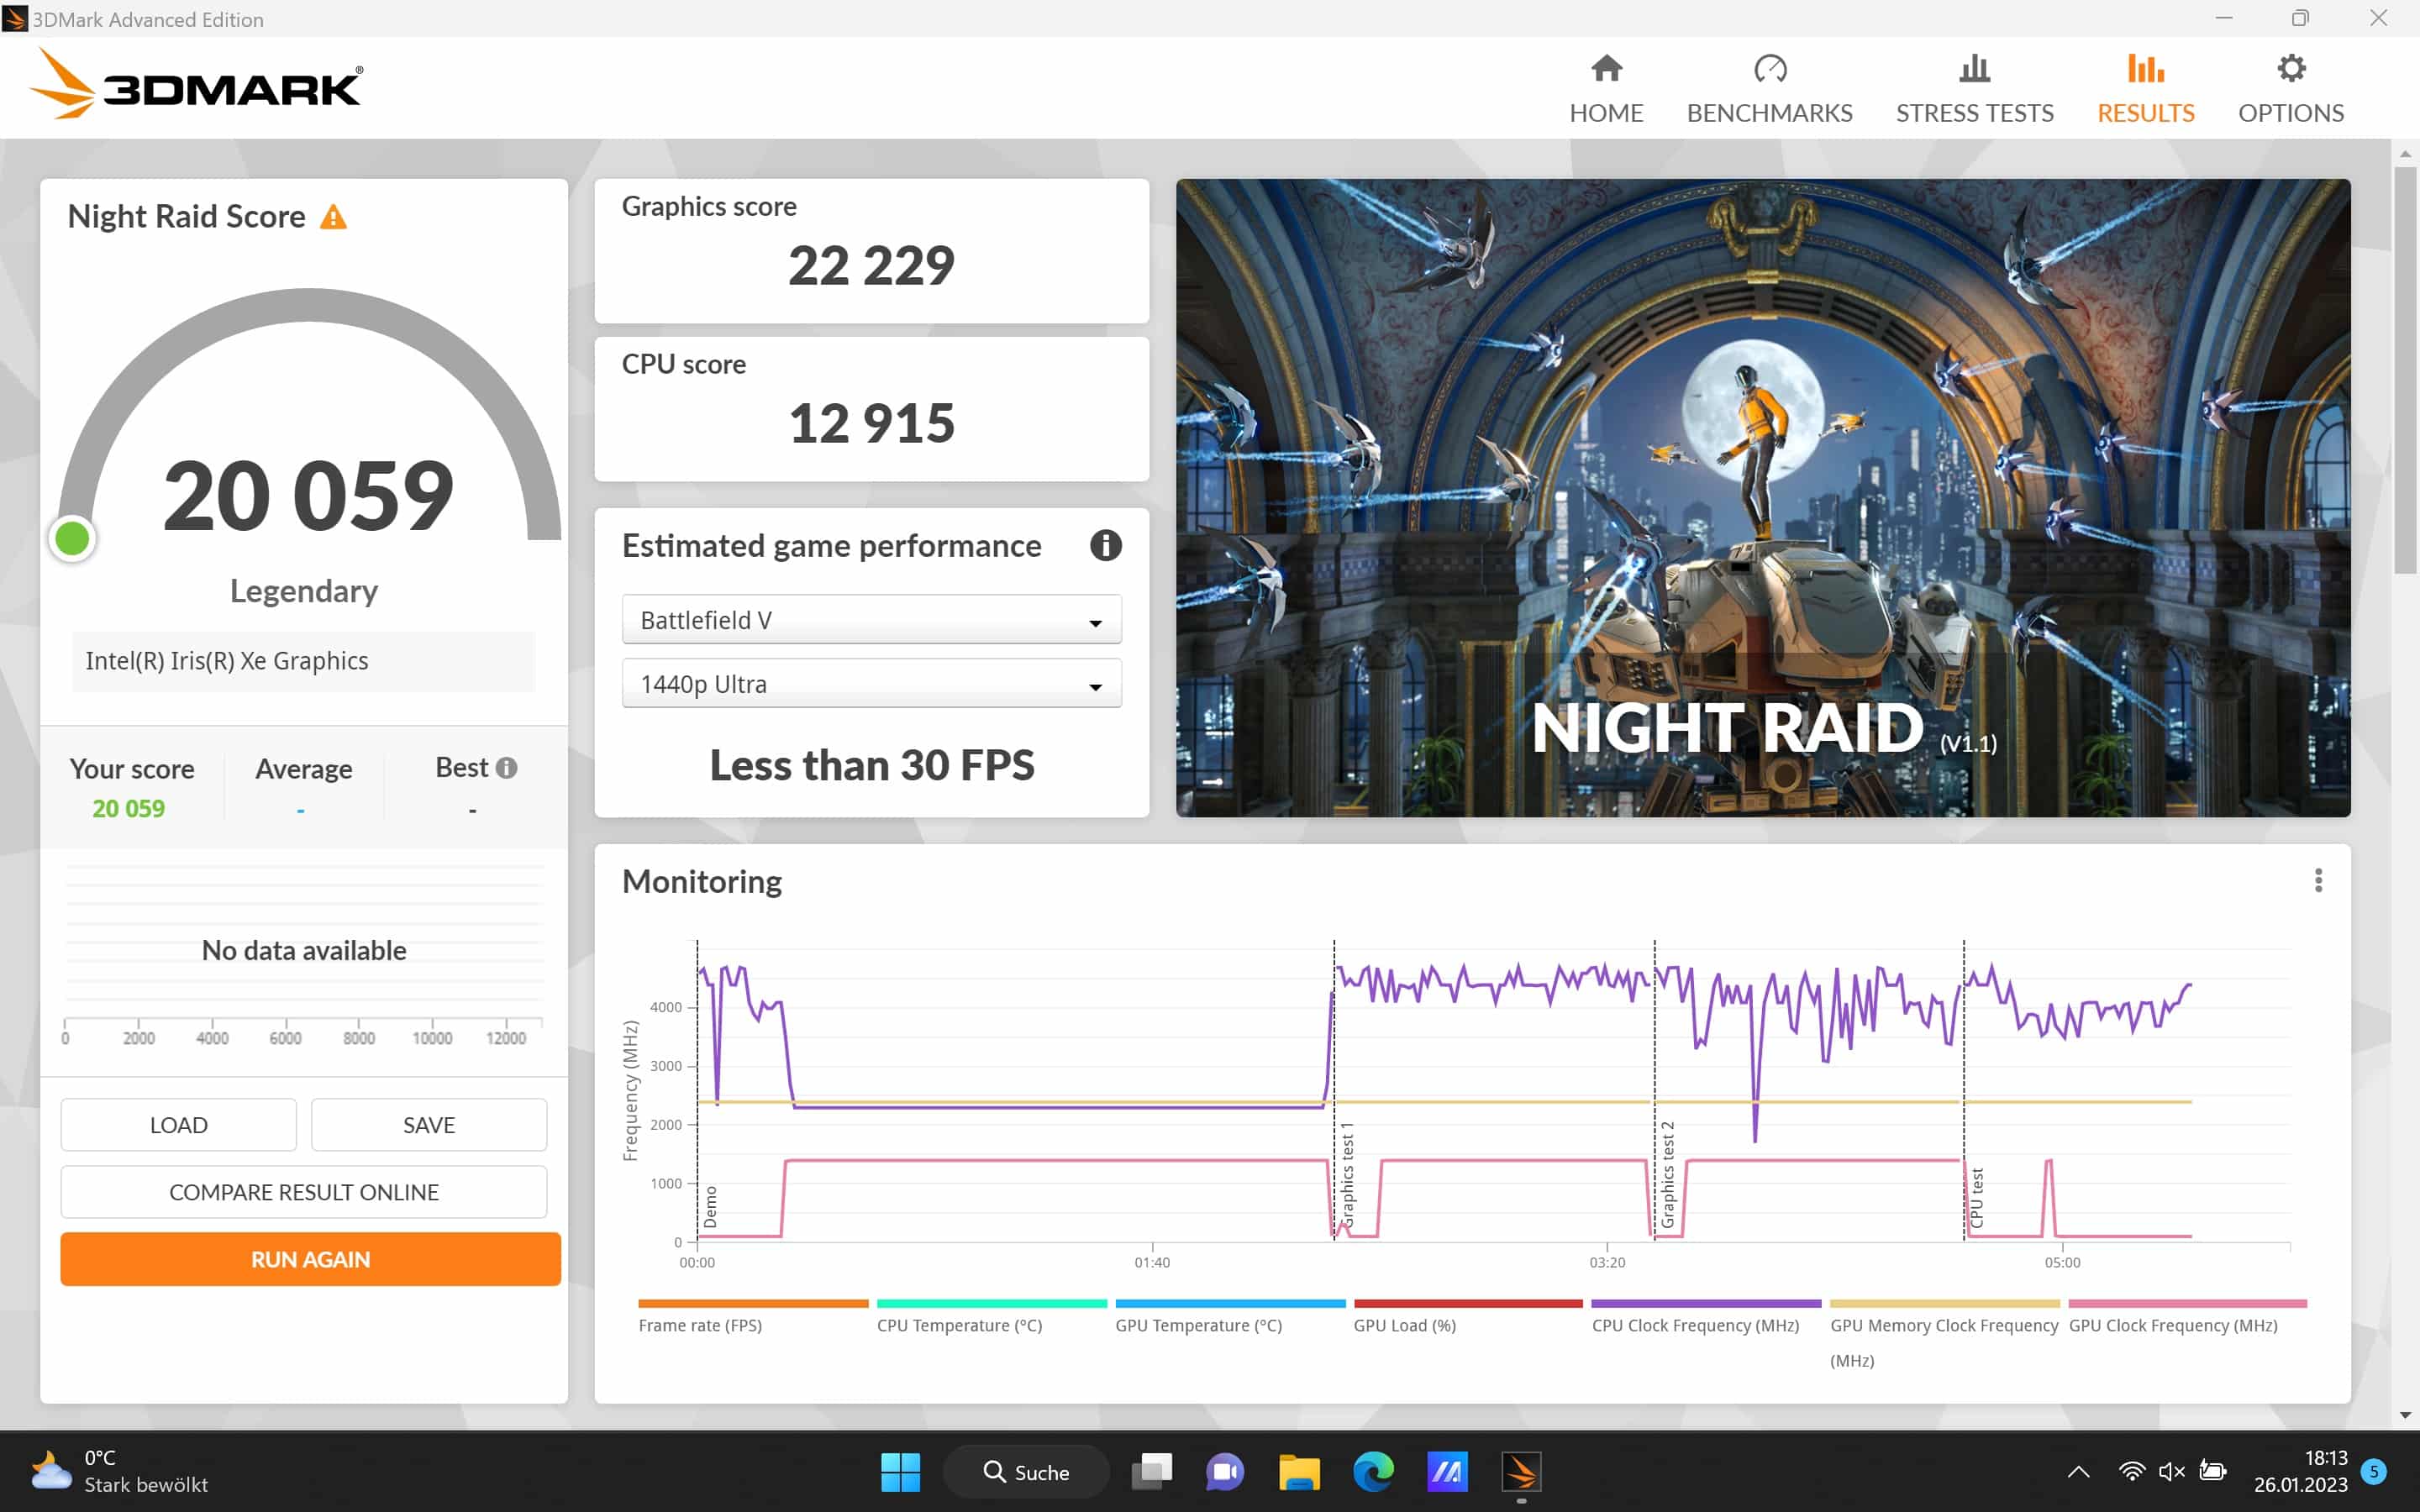The image size is (2420, 1512).
Task: Click the Estimated game performance info icon
Action: (x=1105, y=546)
